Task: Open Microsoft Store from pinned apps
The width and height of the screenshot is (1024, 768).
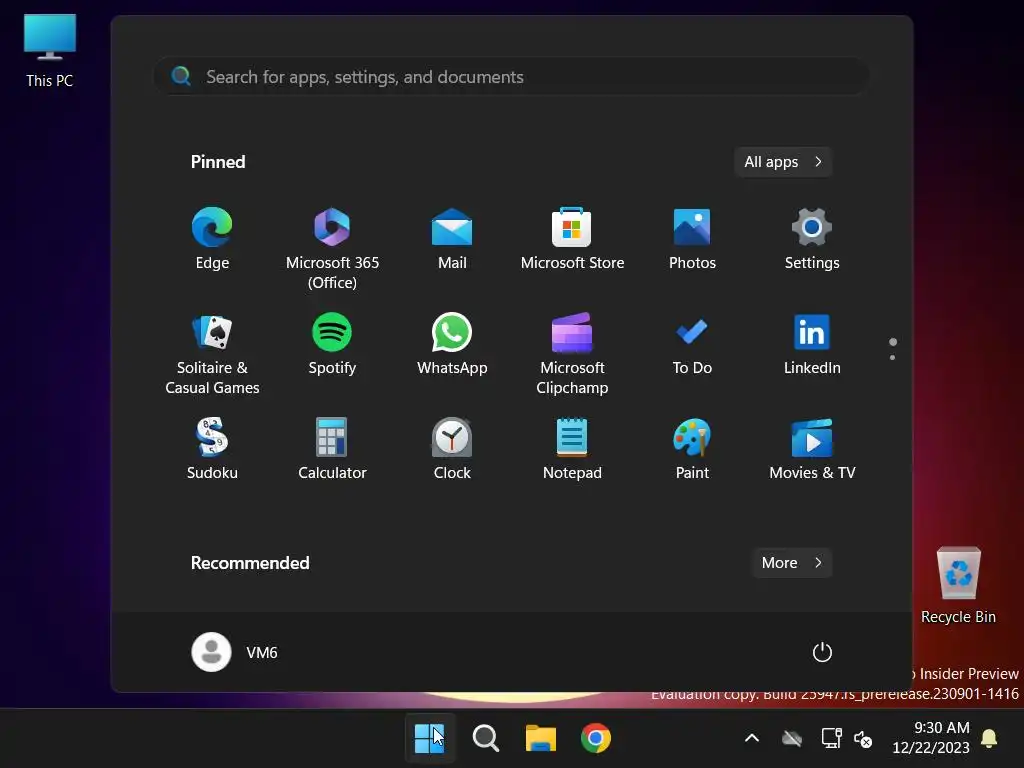Action: [572, 239]
